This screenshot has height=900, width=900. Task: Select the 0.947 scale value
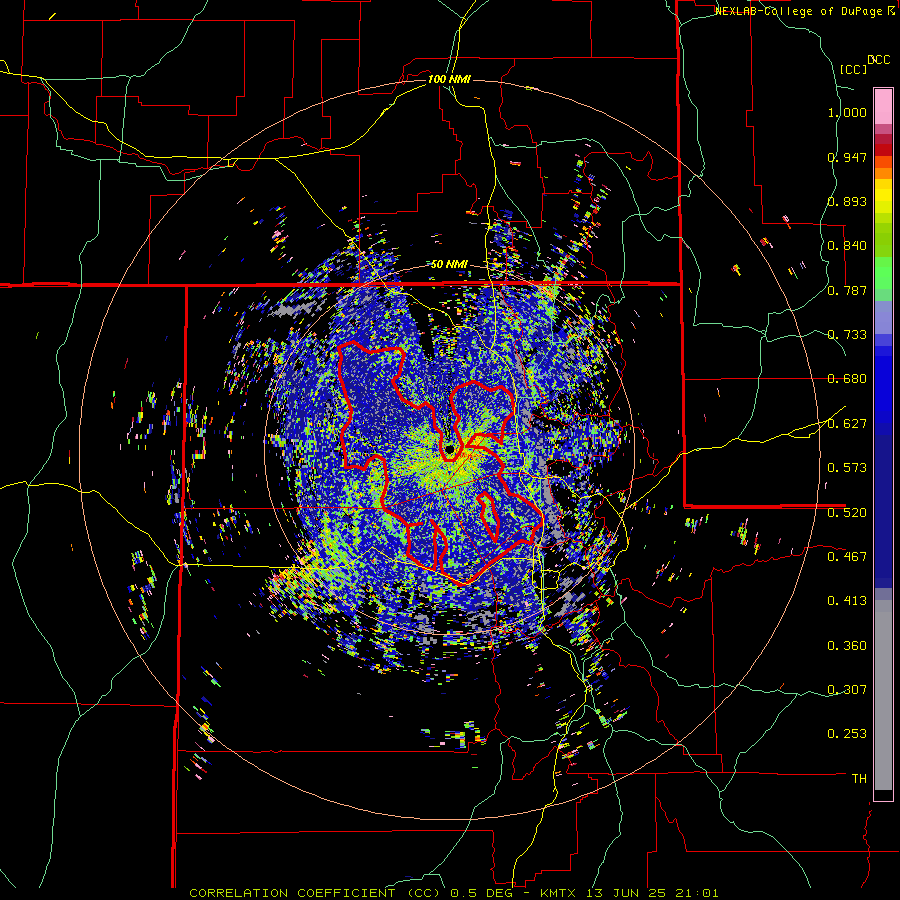pos(847,157)
